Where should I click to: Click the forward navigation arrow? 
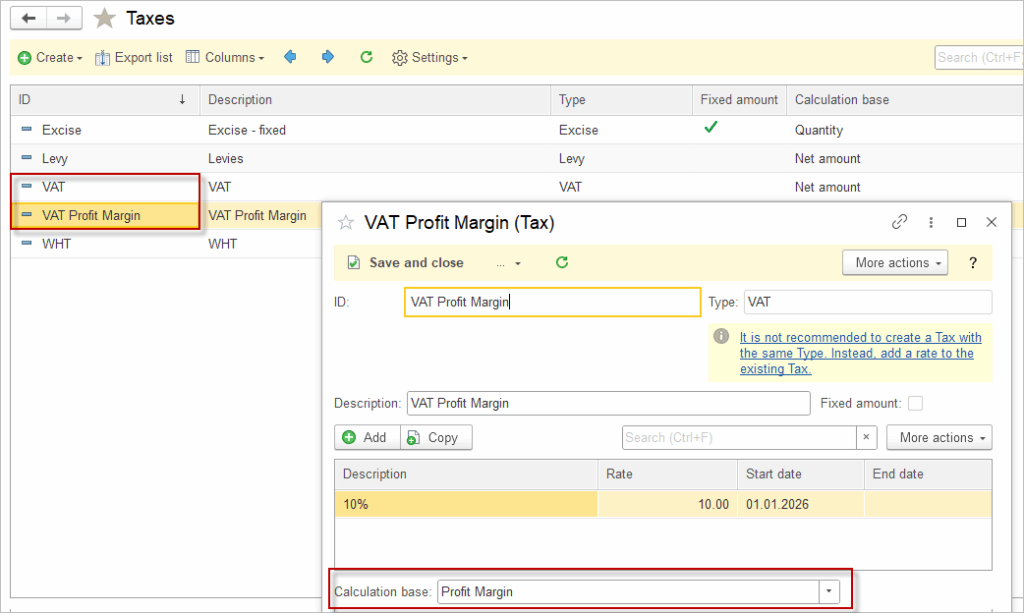[64, 18]
